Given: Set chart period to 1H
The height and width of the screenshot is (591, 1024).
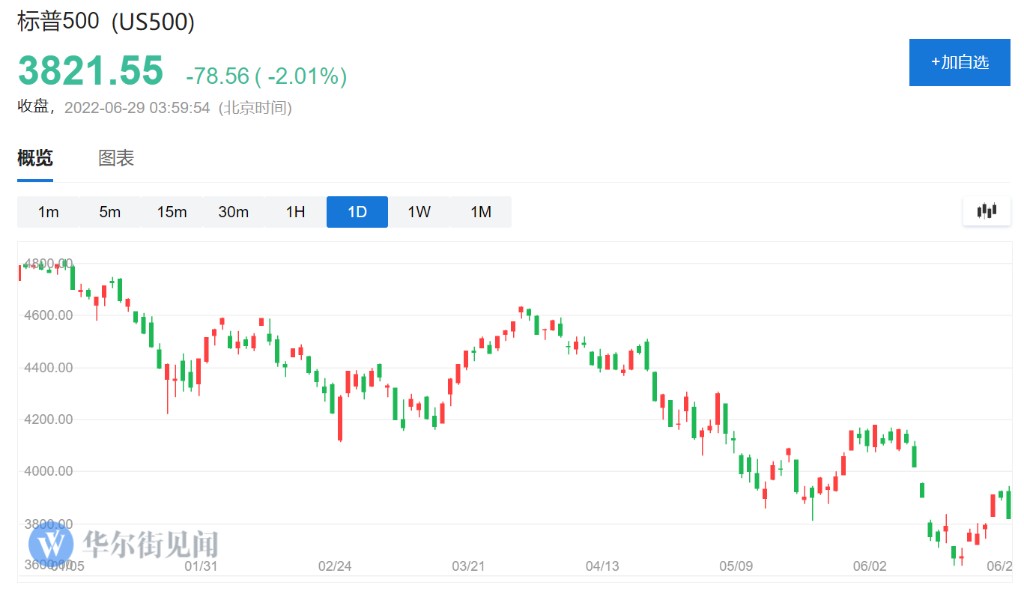Looking at the screenshot, I should 295,212.
